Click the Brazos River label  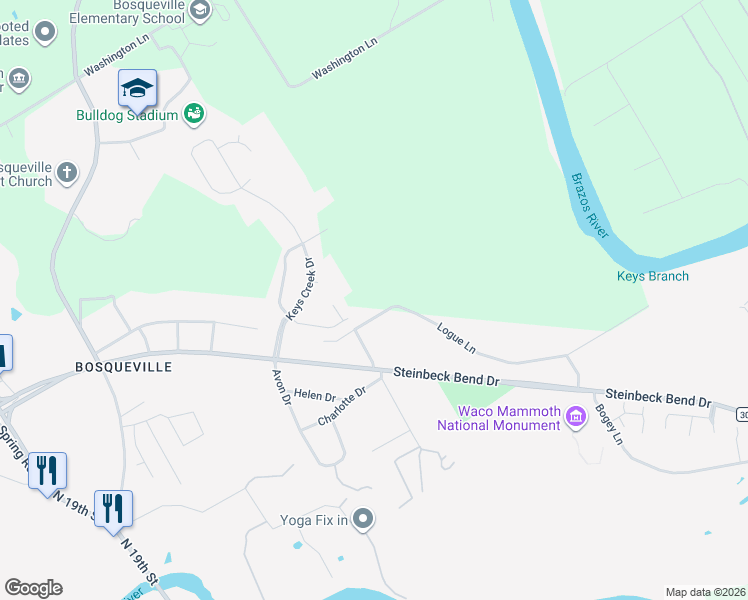pyautogui.click(x=590, y=206)
